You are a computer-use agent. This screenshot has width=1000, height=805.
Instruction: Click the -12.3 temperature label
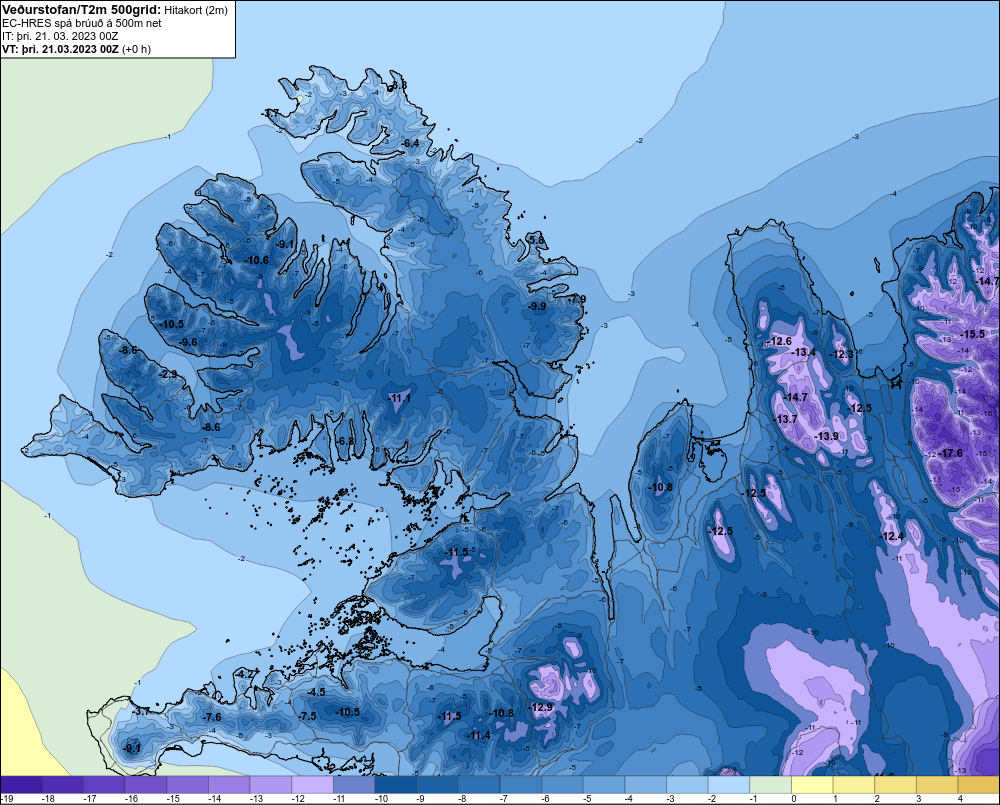[841, 354]
